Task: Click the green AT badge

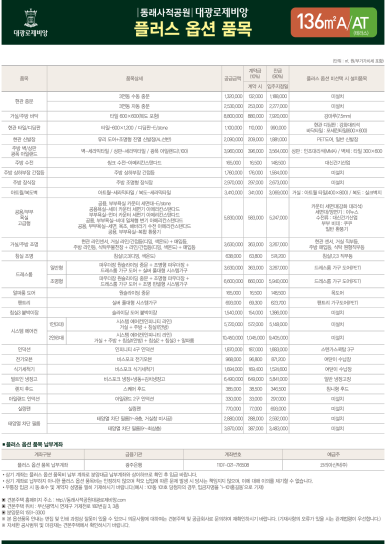Action: [x=363, y=22]
